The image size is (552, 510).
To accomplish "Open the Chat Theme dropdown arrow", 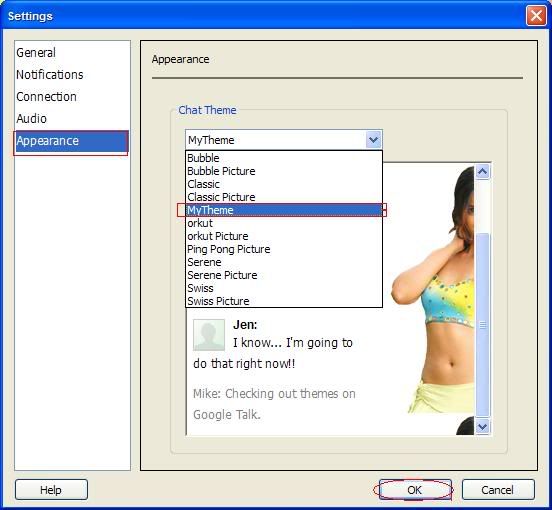I will point(374,140).
